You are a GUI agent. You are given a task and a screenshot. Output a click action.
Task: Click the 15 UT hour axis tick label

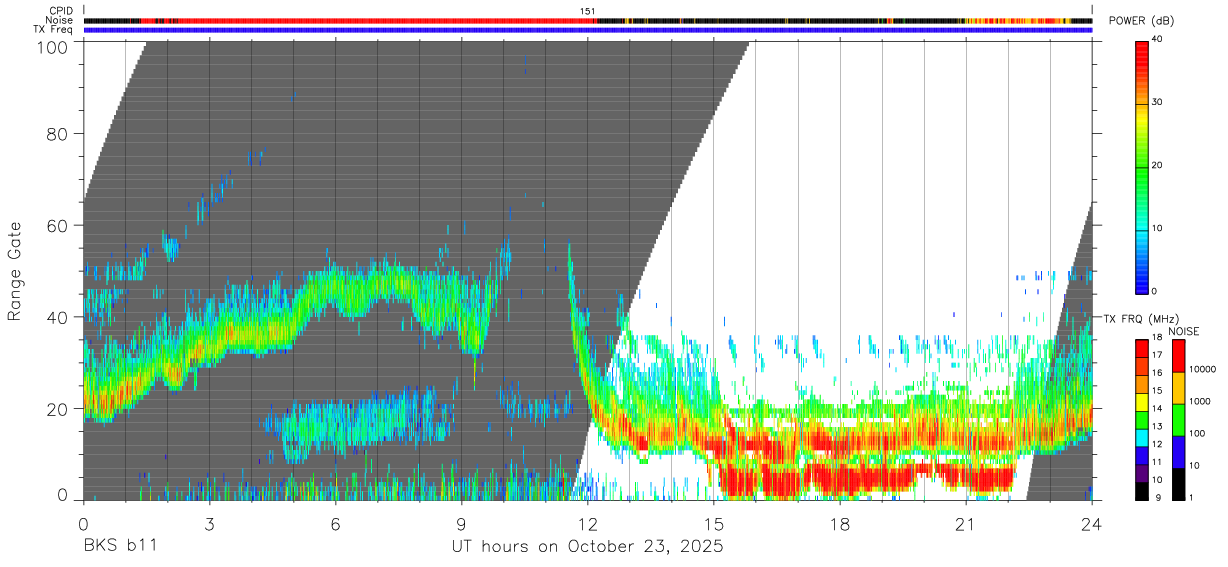tap(713, 525)
